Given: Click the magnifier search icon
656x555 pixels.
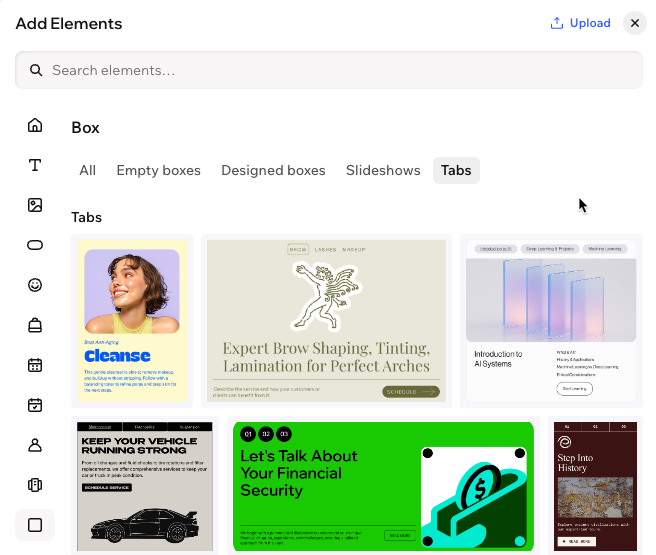Looking at the screenshot, I should click(x=36, y=70).
